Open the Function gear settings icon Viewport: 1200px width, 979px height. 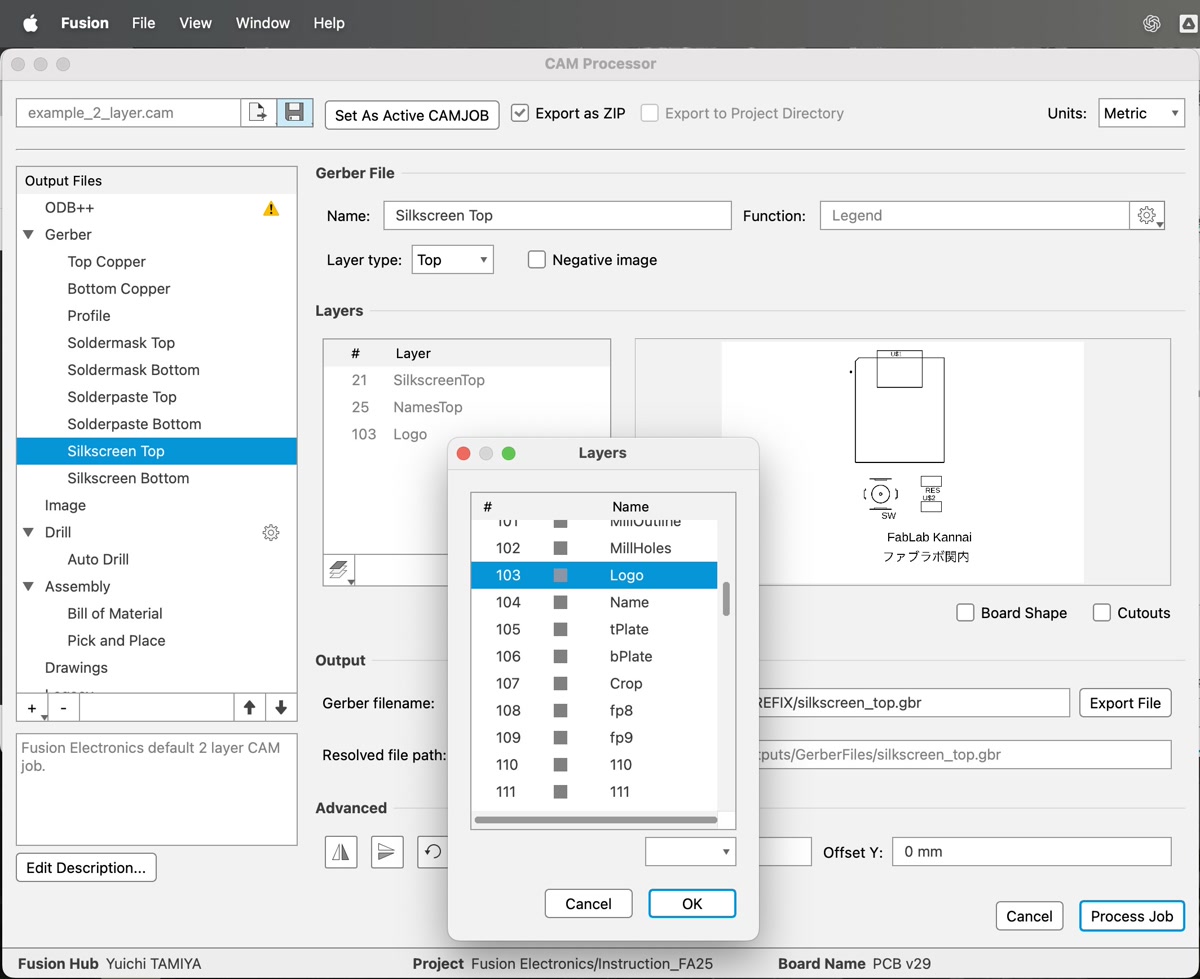tap(1147, 215)
